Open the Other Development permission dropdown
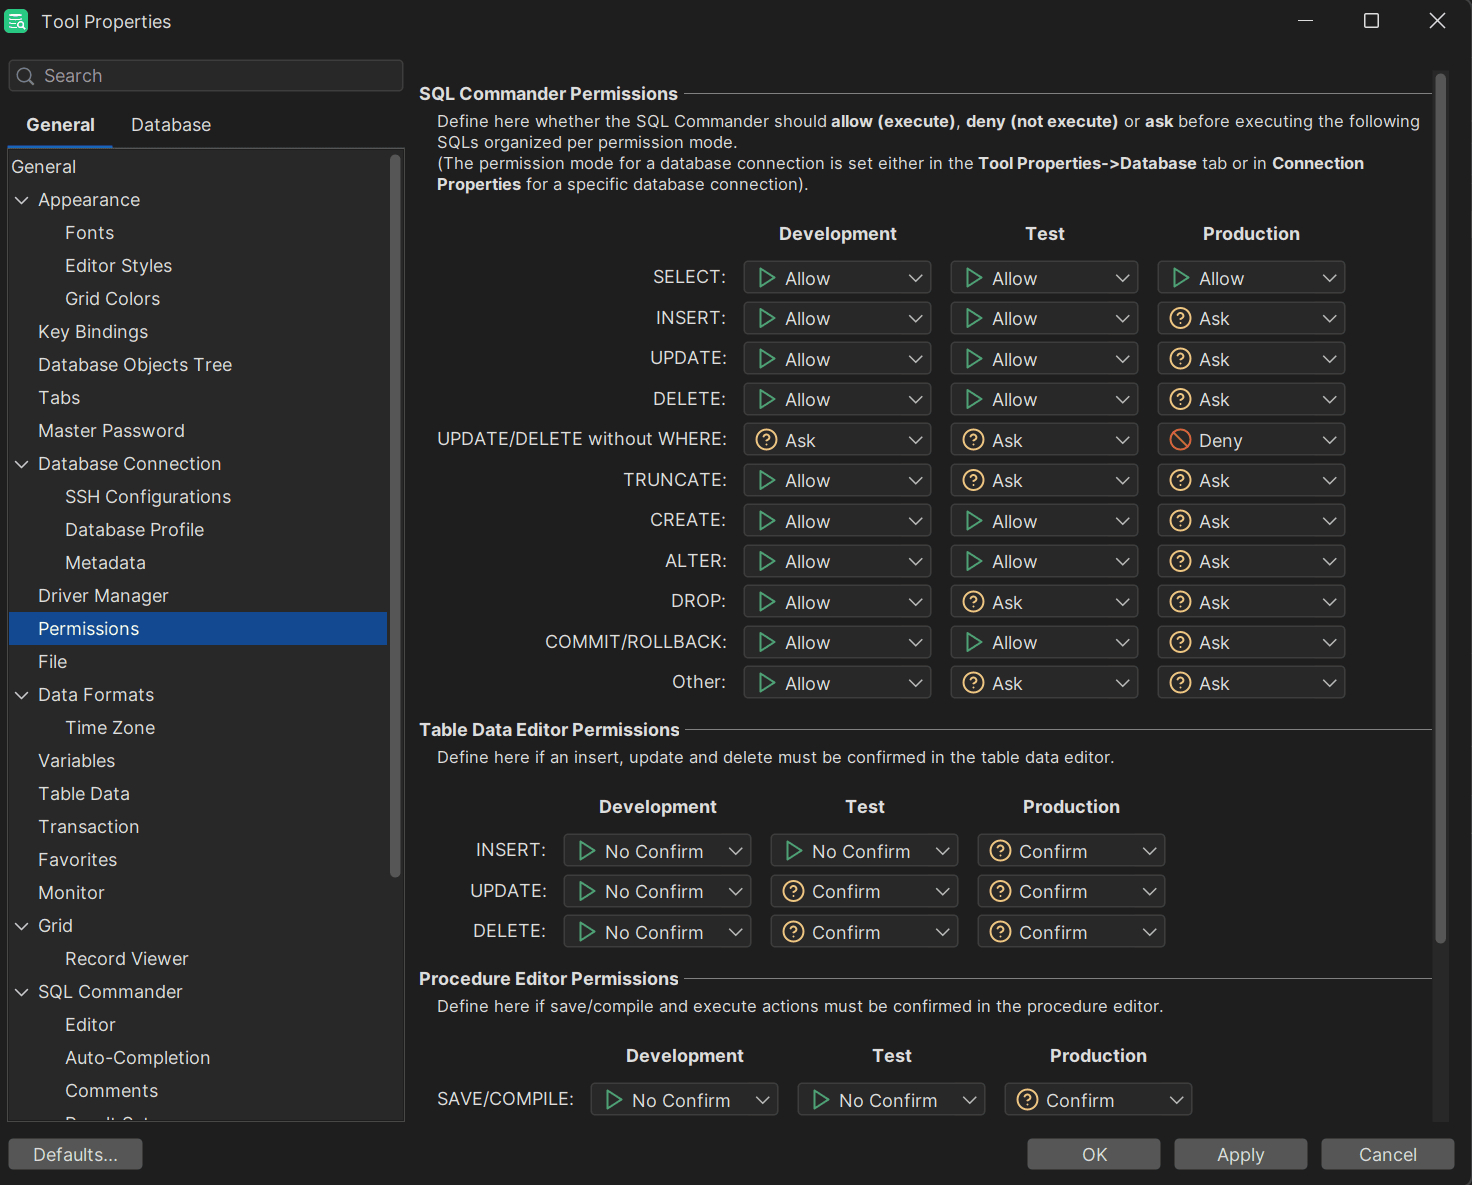The height and width of the screenshot is (1185, 1472). click(915, 682)
